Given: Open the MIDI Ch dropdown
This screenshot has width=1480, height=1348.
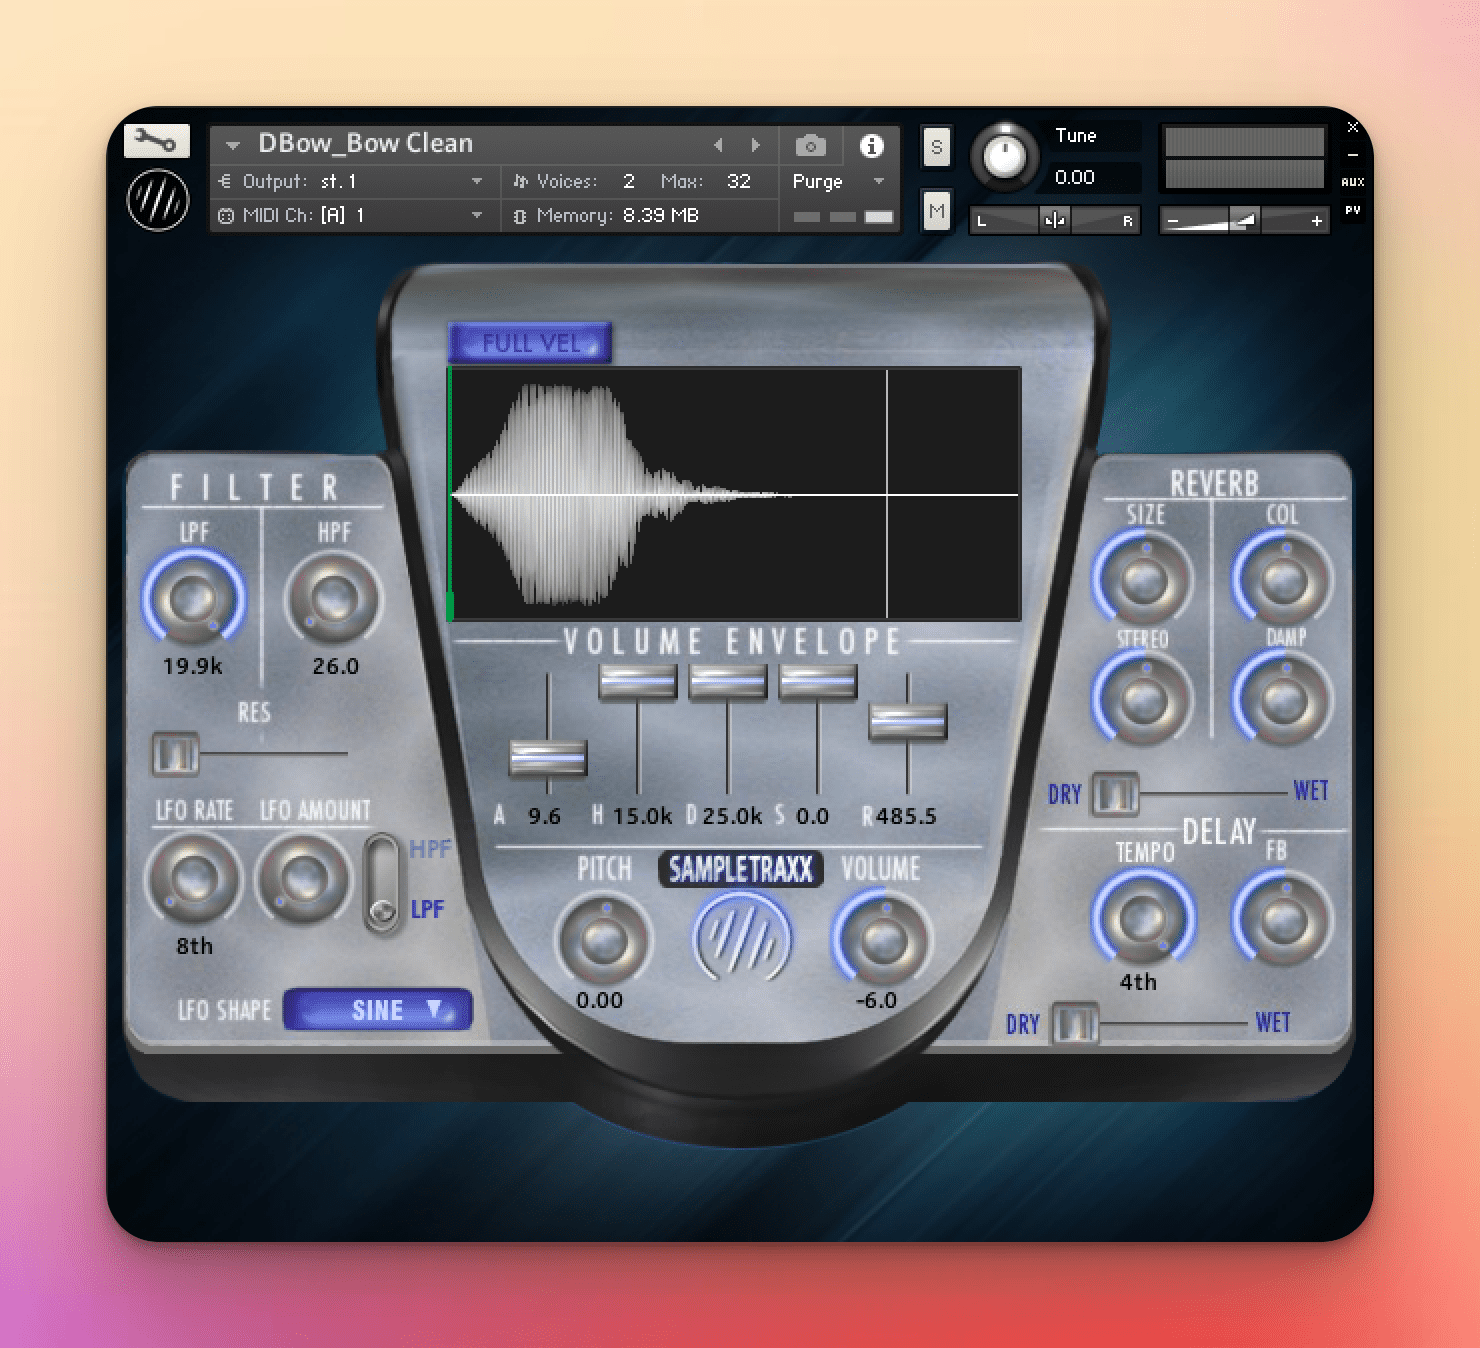Looking at the screenshot, I should pyautogui.click(x=352, y=215).
